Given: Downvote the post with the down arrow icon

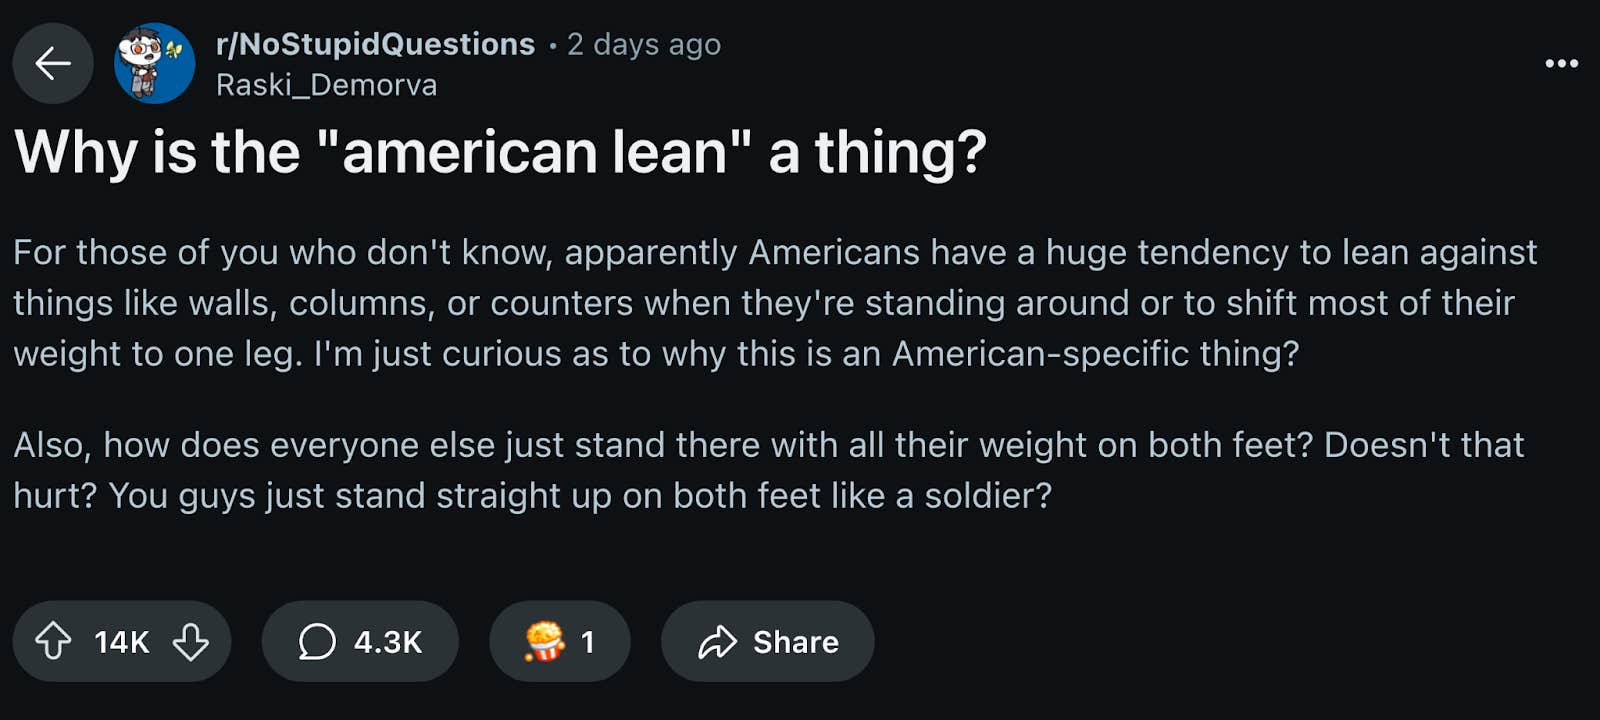Looking at the screenshot, I should [190, 642].
